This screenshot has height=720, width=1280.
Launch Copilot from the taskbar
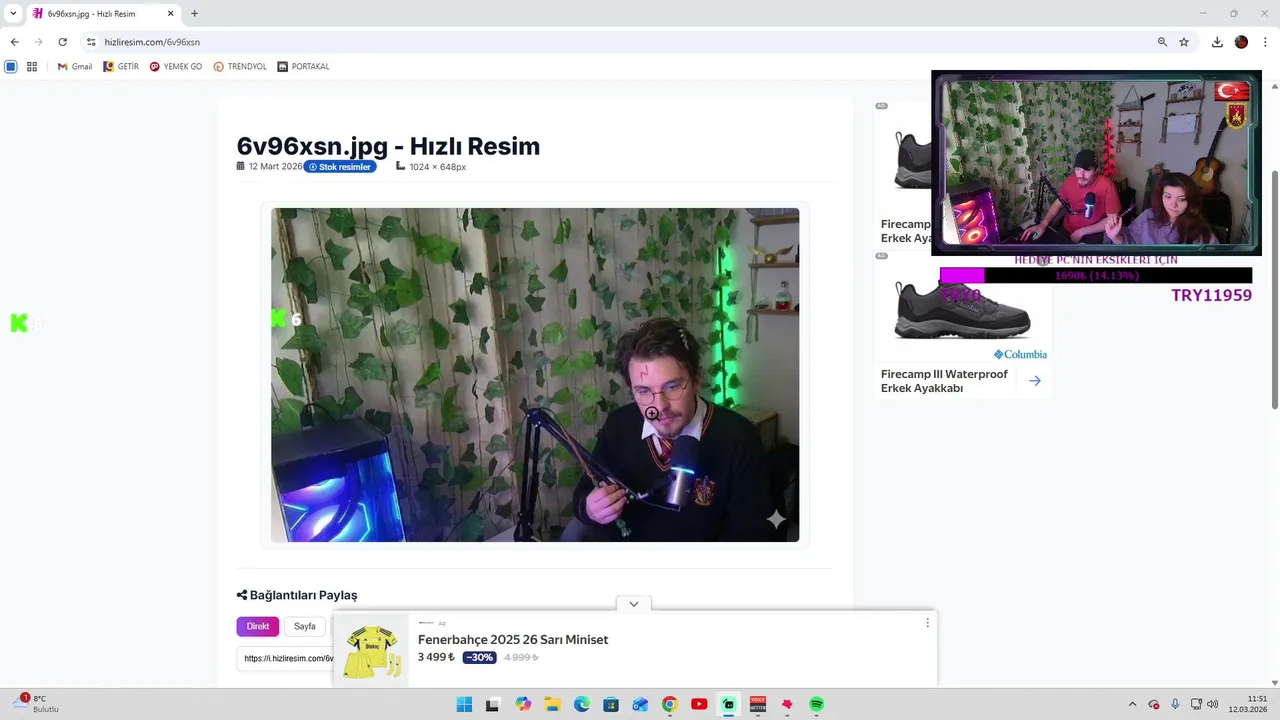pyautogui.click(x=523, y=705)
